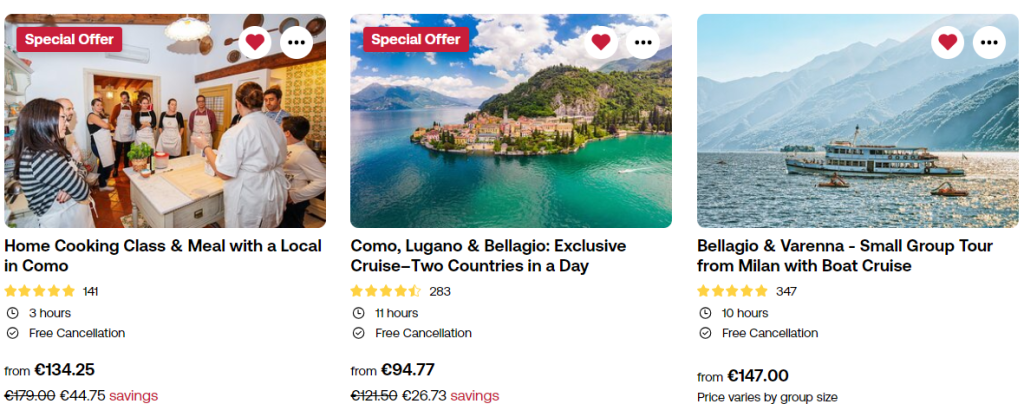Viewport: 1024px width, 417px height.
Task: Open more options on Como, Lugano cruise card
Action: tap(643, 42)
